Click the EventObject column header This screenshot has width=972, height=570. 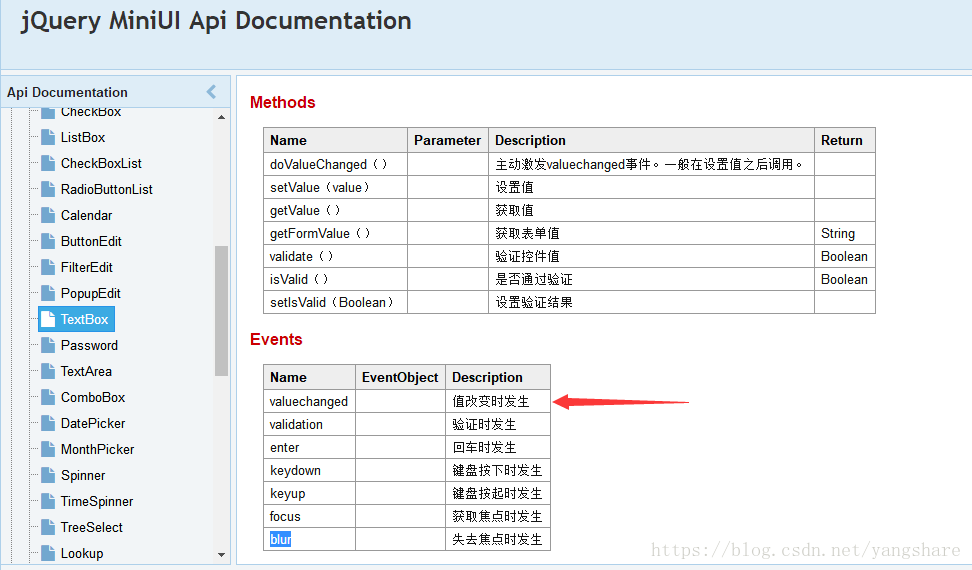pos(400,377)
